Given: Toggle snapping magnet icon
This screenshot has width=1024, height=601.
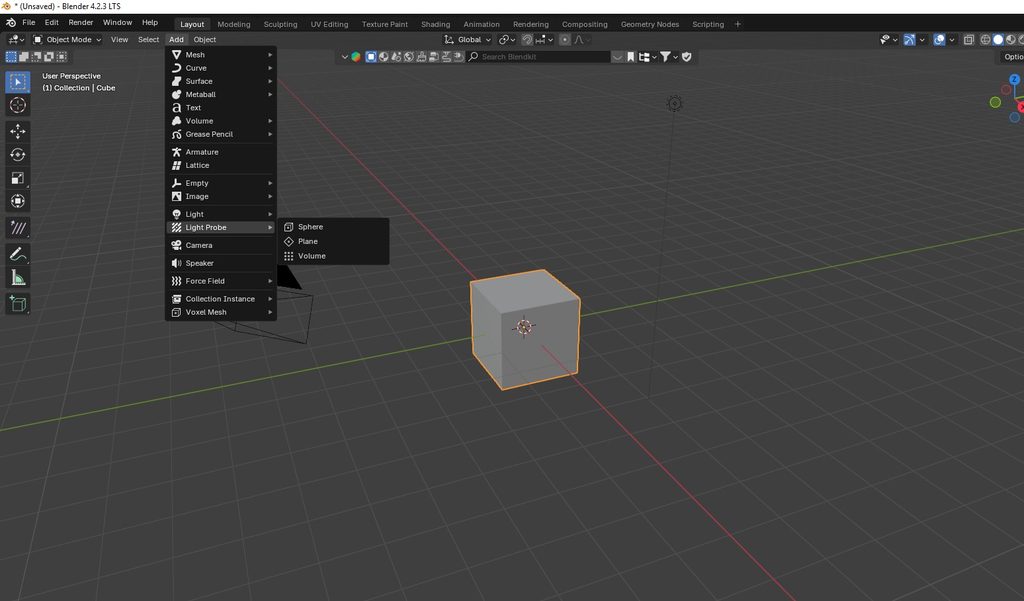Looking at the screenshot, I should 527,40.
